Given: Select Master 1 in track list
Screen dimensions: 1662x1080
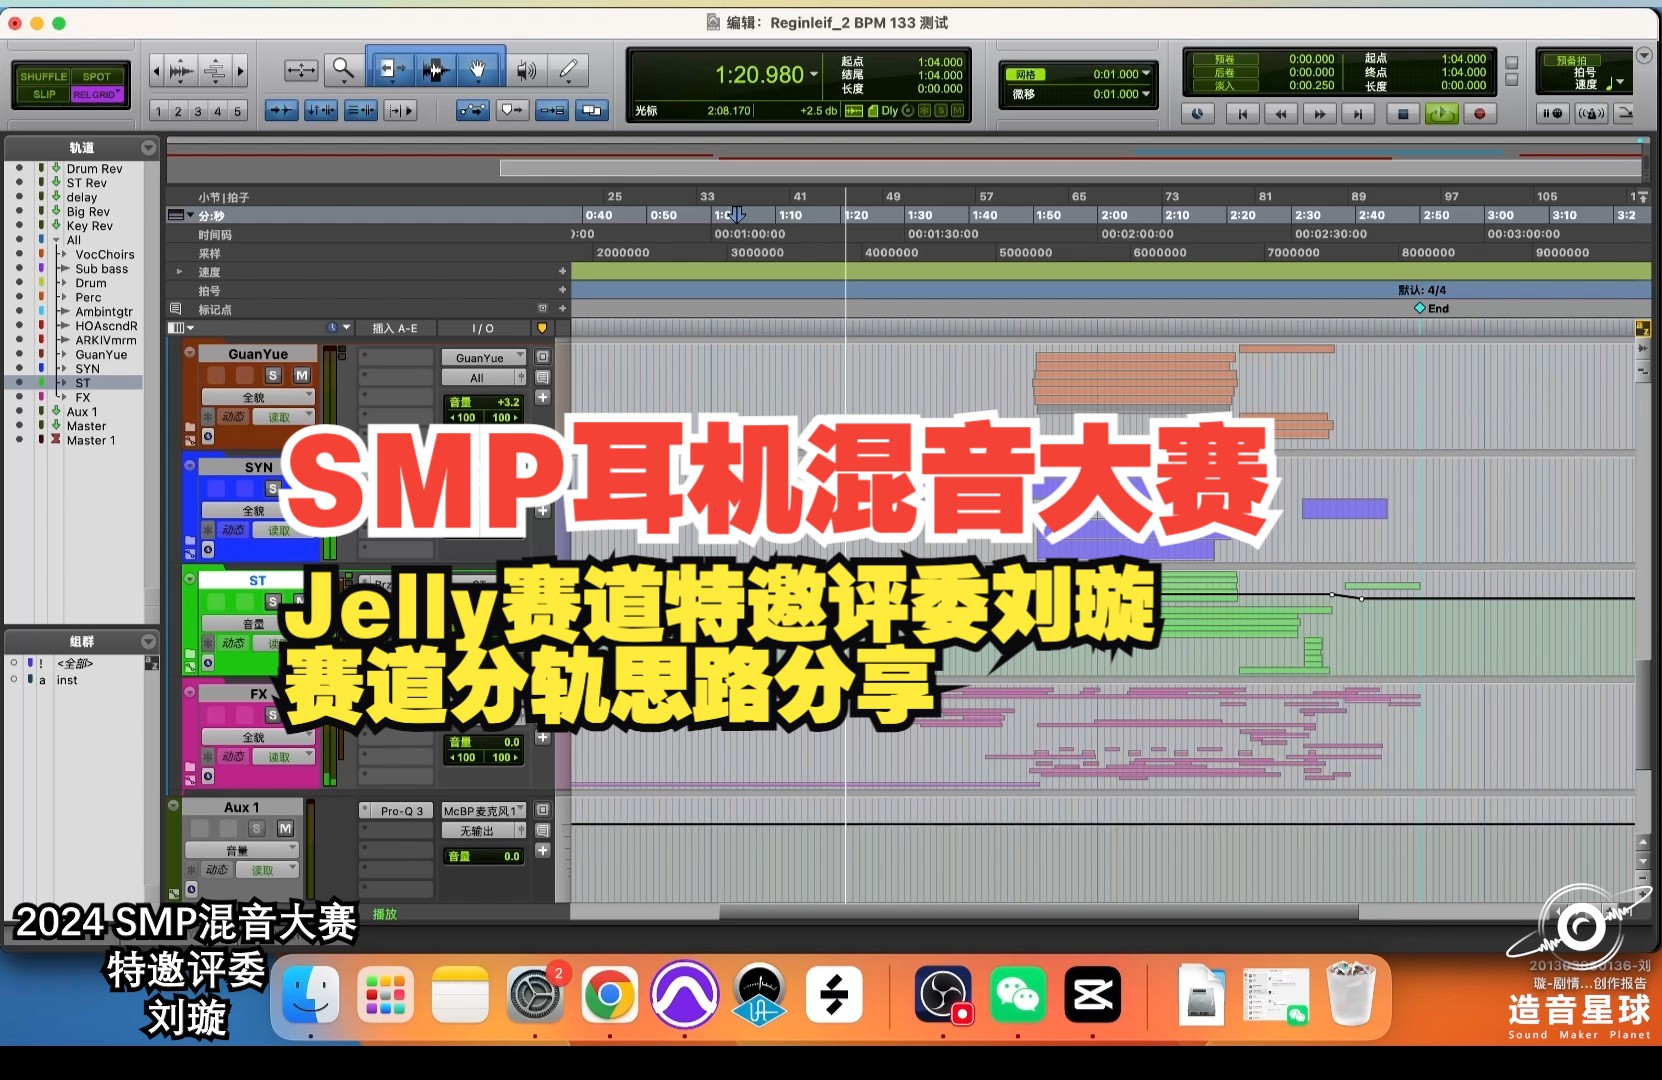Looking at the screenshot, I should point(90,440).
